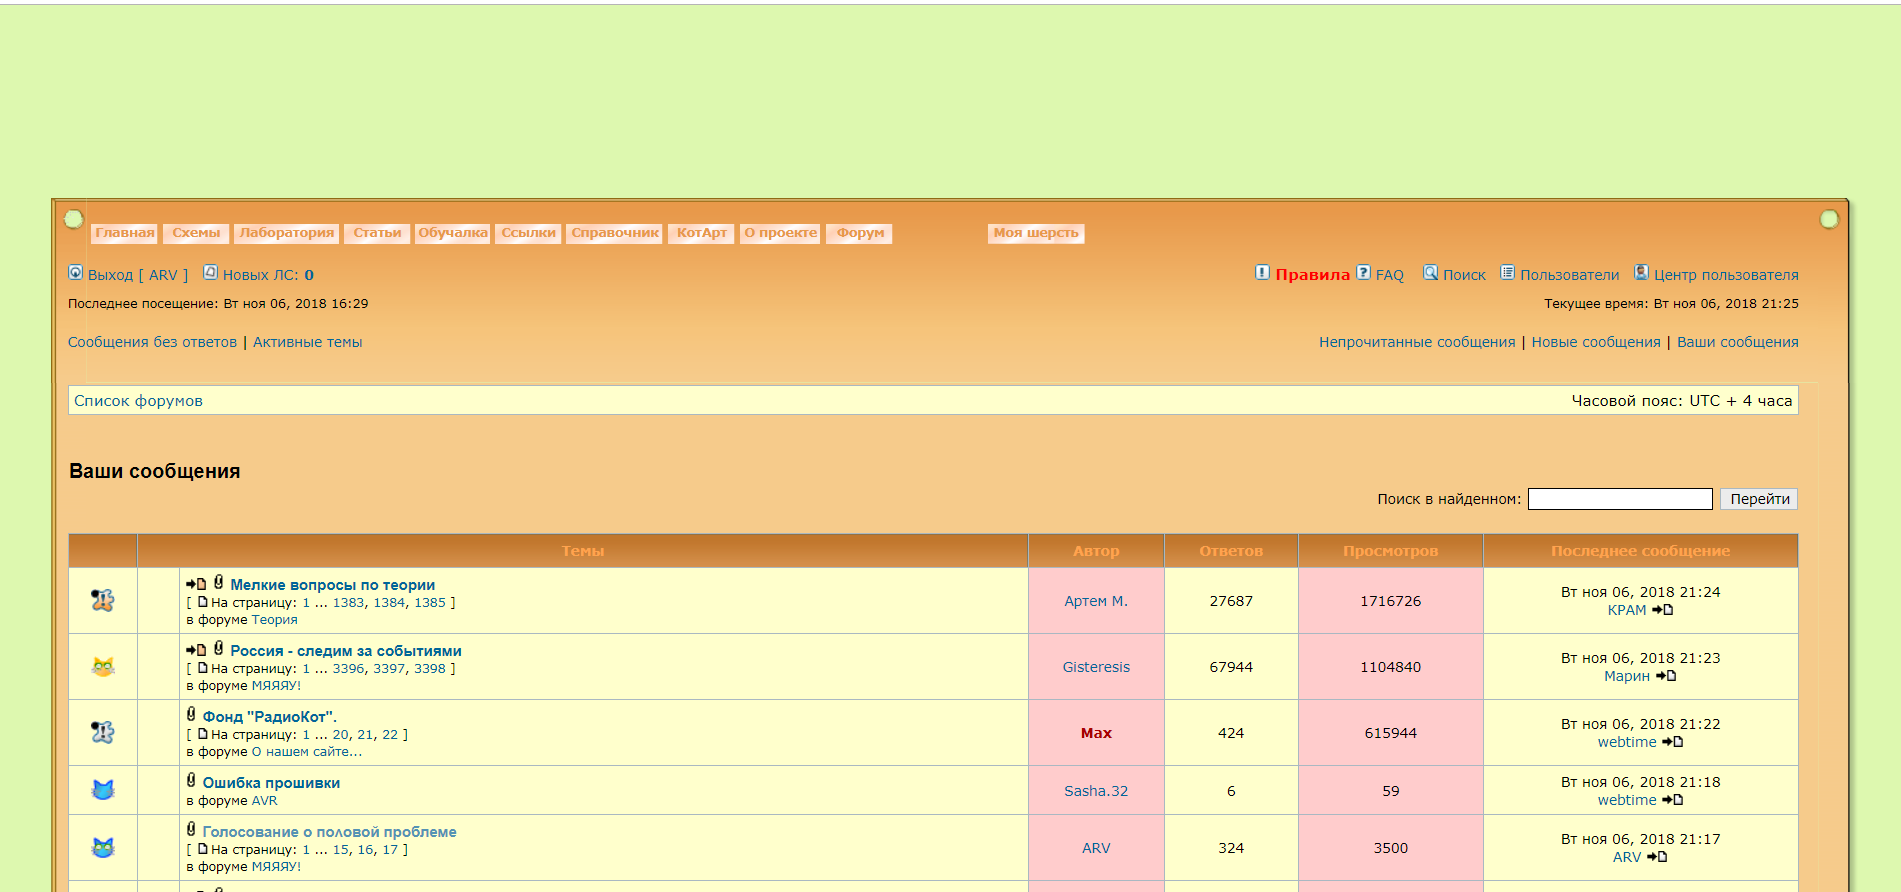Click the last-post arrow icon next to КРАМ
This screenshot has height=892, width=1901.
1663,610
